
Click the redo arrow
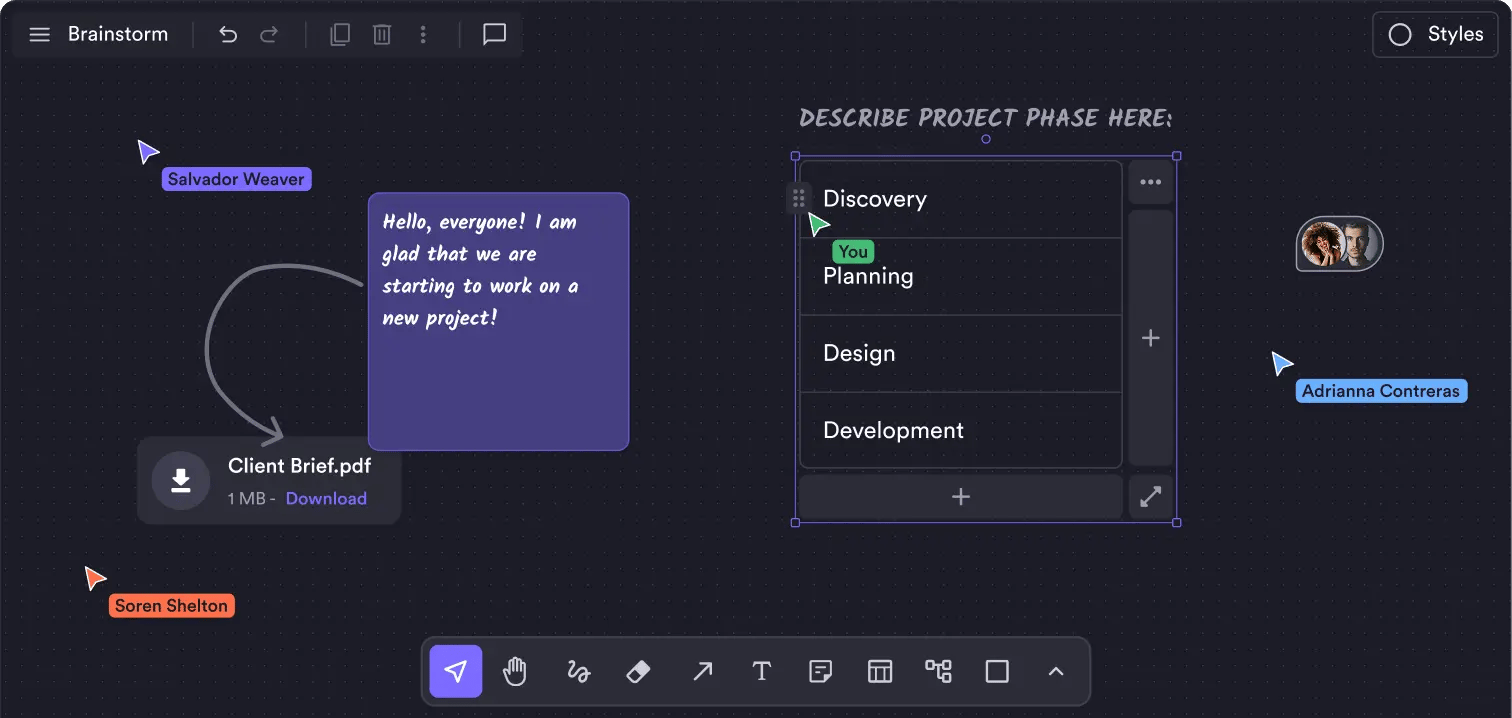coord(269,35)
